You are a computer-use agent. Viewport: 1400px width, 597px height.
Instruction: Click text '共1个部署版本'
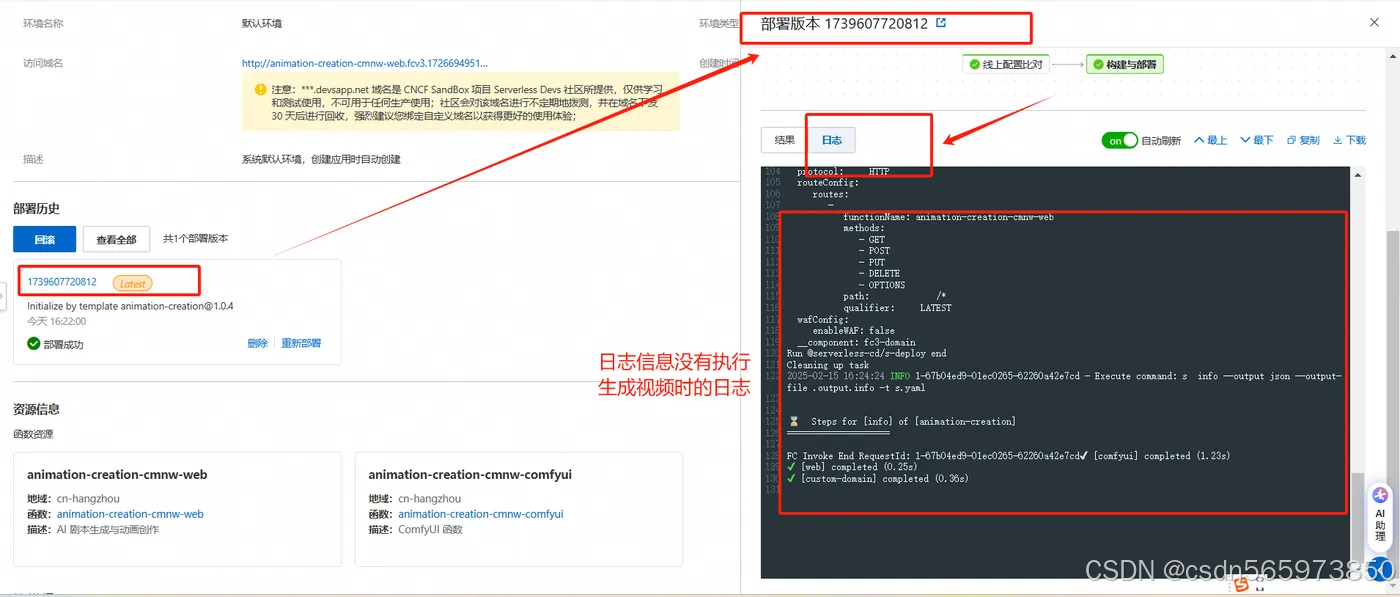click(x=196, y=239)
